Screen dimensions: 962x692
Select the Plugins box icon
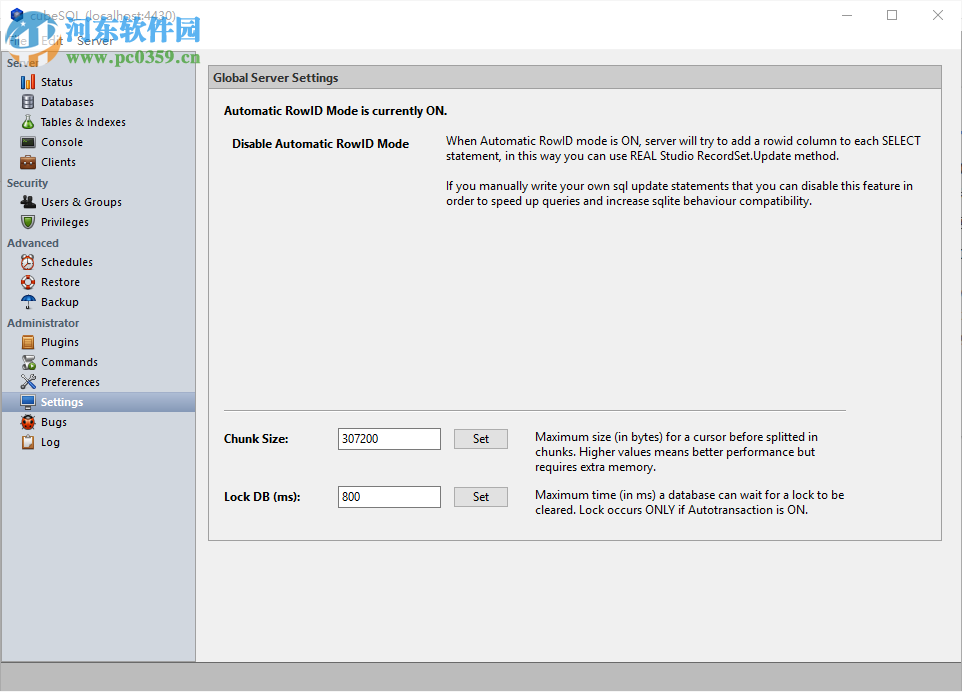[28, 342]
